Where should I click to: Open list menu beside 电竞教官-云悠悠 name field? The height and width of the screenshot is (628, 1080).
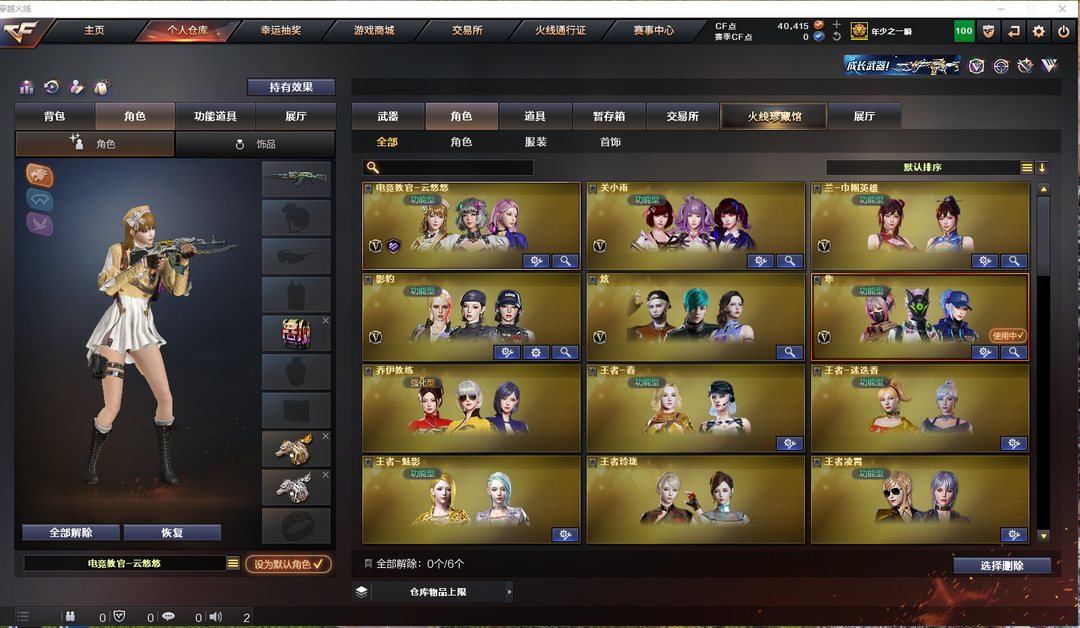233,563
